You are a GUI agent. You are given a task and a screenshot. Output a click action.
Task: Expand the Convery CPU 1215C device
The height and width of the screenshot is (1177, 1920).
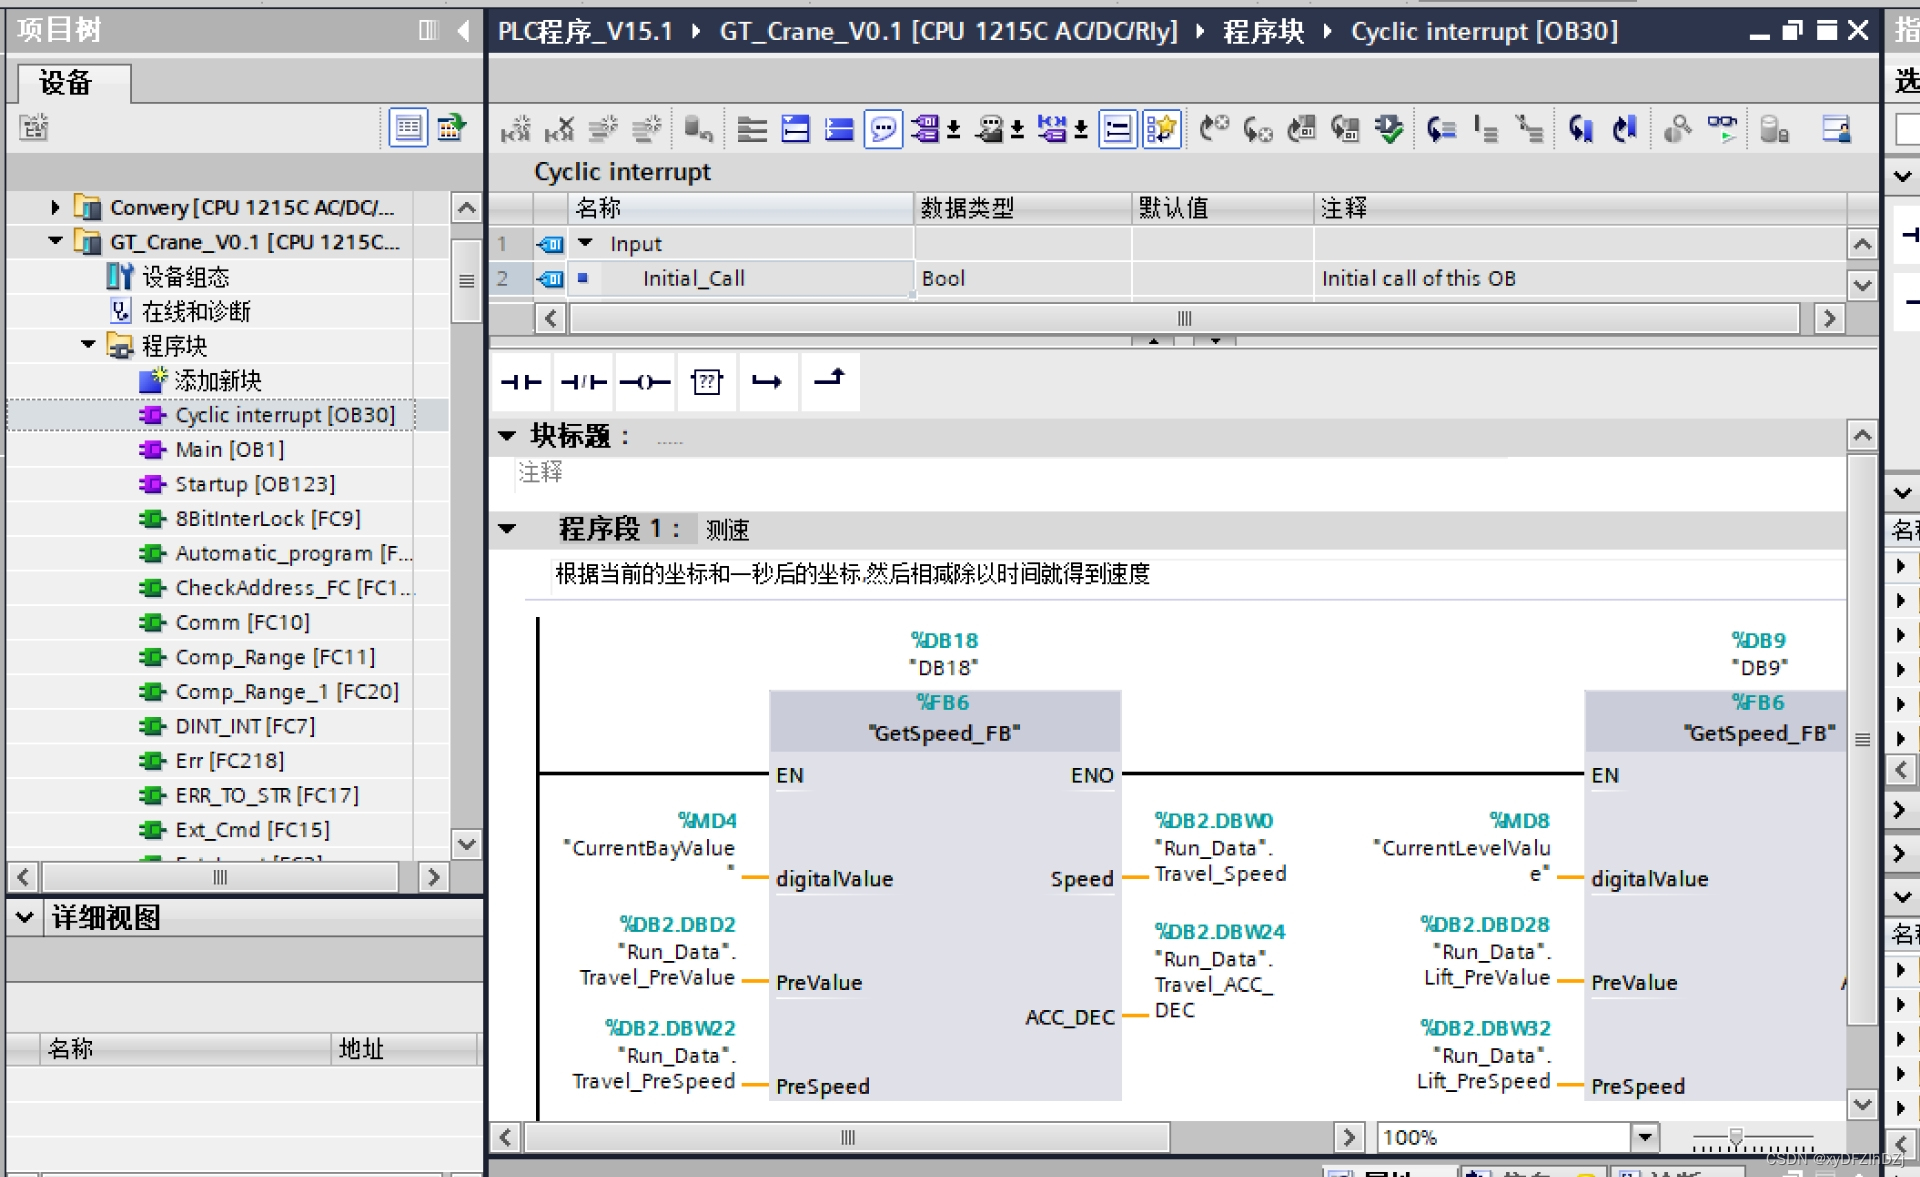click(55, 207)
